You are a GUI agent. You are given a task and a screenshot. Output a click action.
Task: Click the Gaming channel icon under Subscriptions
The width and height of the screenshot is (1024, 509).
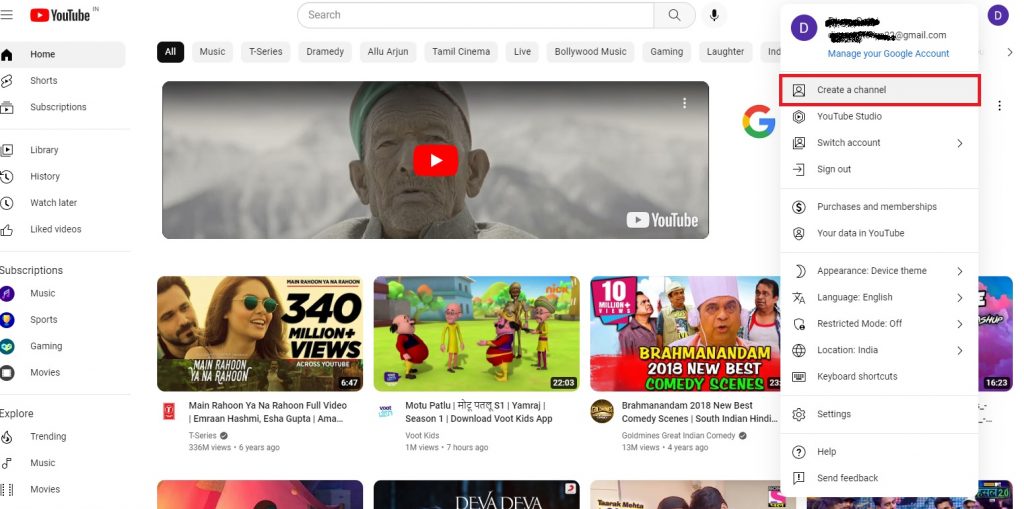[7, 346]
